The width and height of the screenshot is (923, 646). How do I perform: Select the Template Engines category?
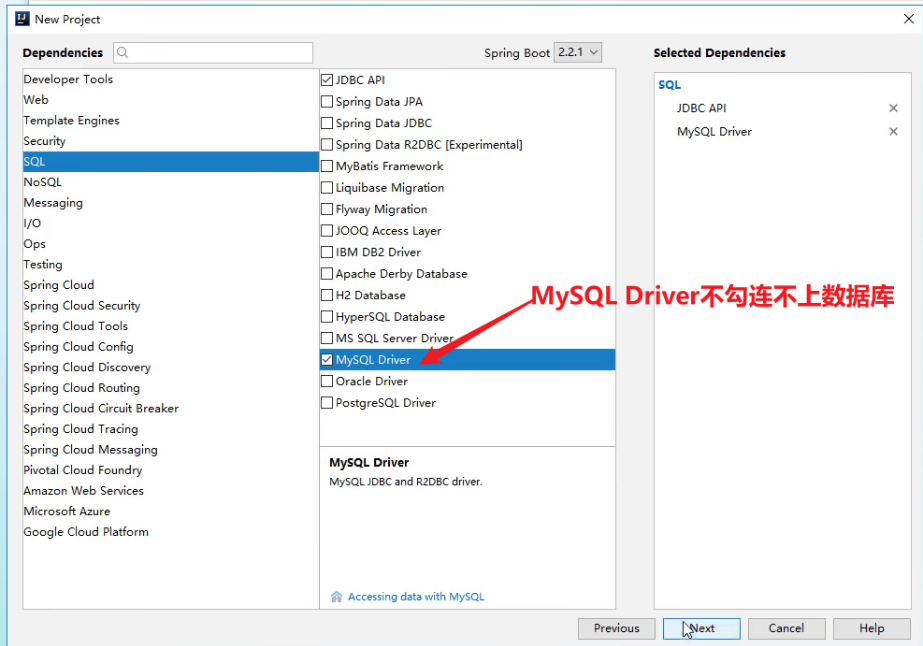[171, 120]
